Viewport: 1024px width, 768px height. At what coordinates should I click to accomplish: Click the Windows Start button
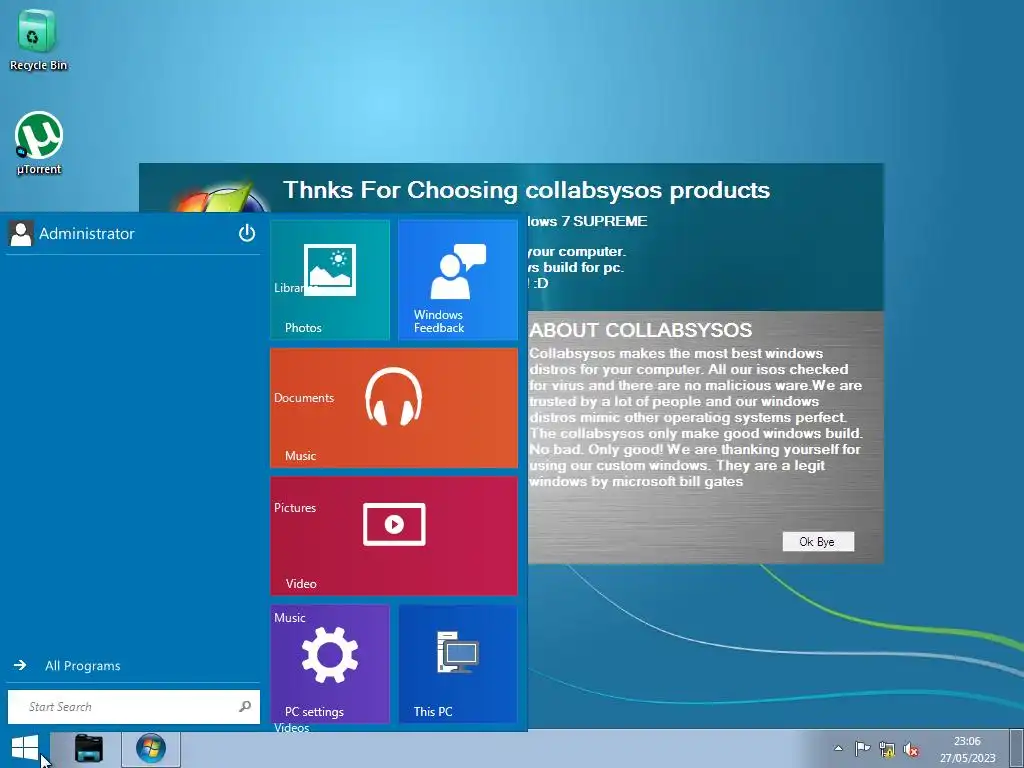pyautogui.click(x=25, y=748)
